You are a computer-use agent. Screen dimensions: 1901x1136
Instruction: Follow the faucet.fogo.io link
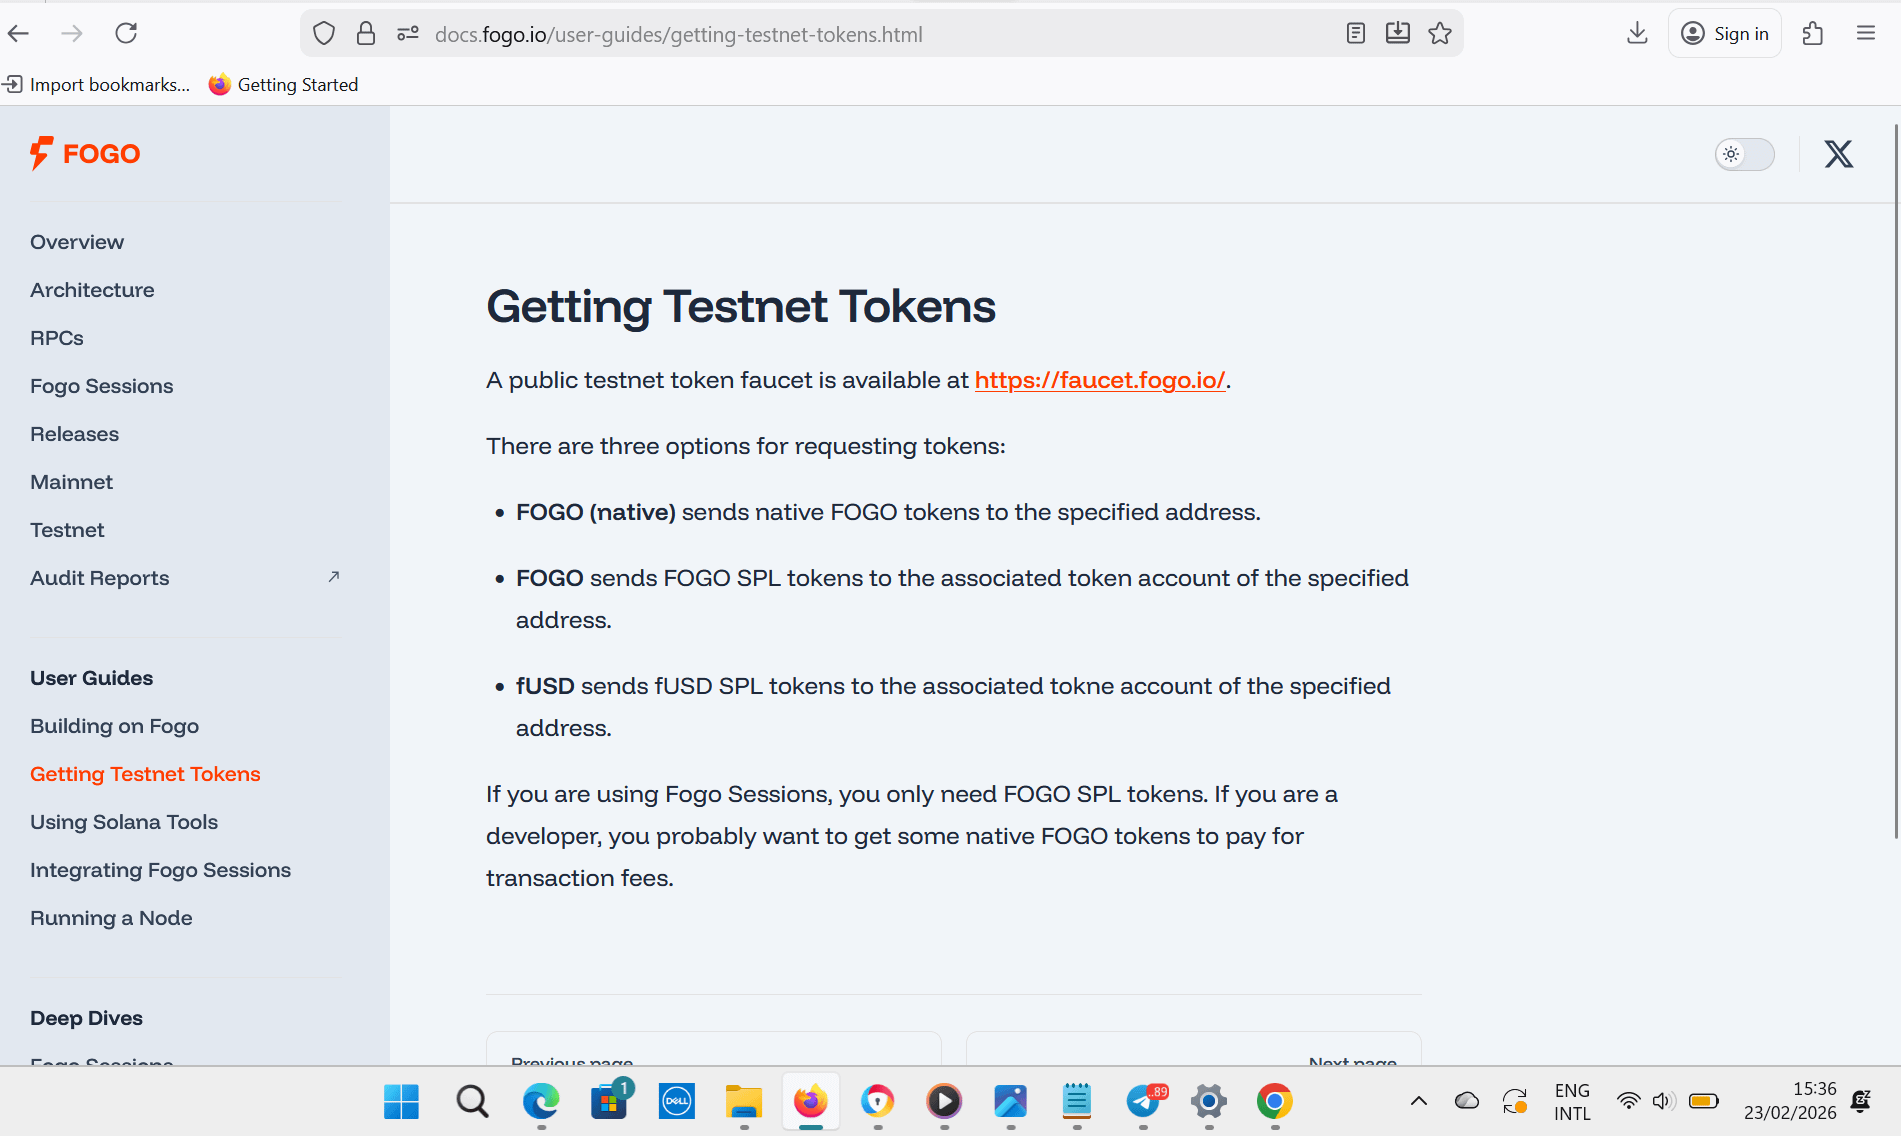(x=1100, y=380)
